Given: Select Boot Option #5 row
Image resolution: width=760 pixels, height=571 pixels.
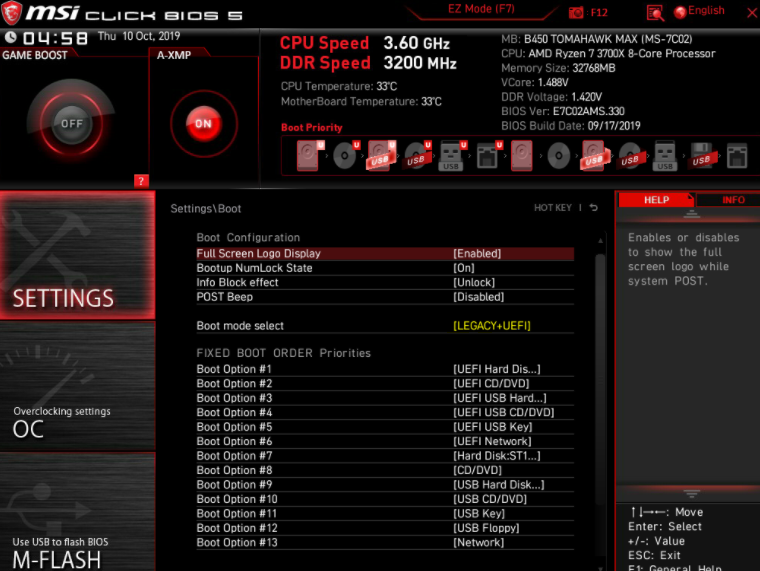Looking at the screenshot, I should pyautogui.click(x=385, y=427).
